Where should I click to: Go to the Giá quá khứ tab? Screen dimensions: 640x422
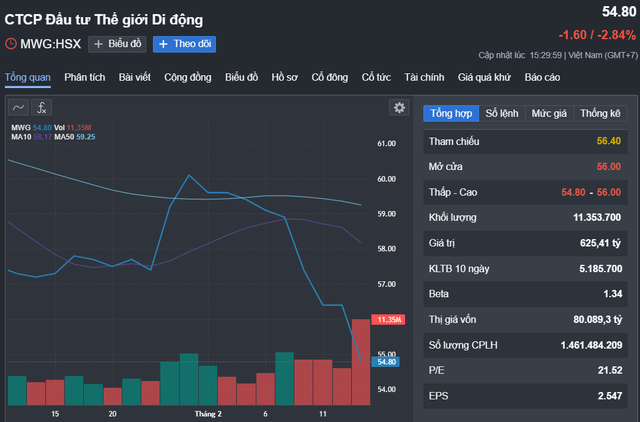click(484, 77)
